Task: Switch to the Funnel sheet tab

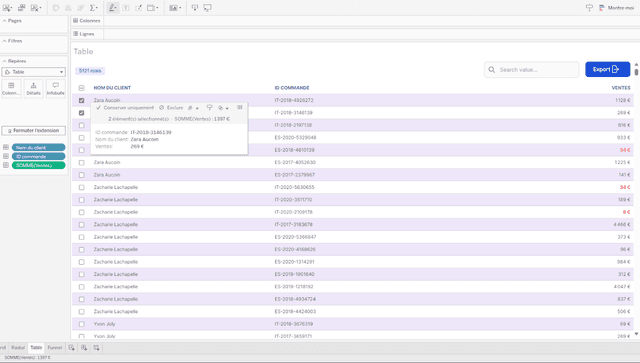Action: (55, 347)
